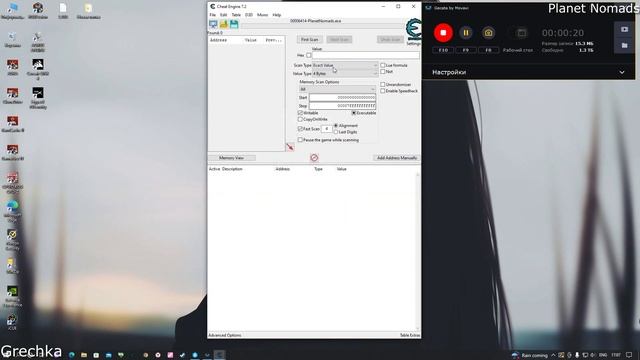Screen dimensions: 640x360
Task: Open Memory View
Action: pos(231,158)
